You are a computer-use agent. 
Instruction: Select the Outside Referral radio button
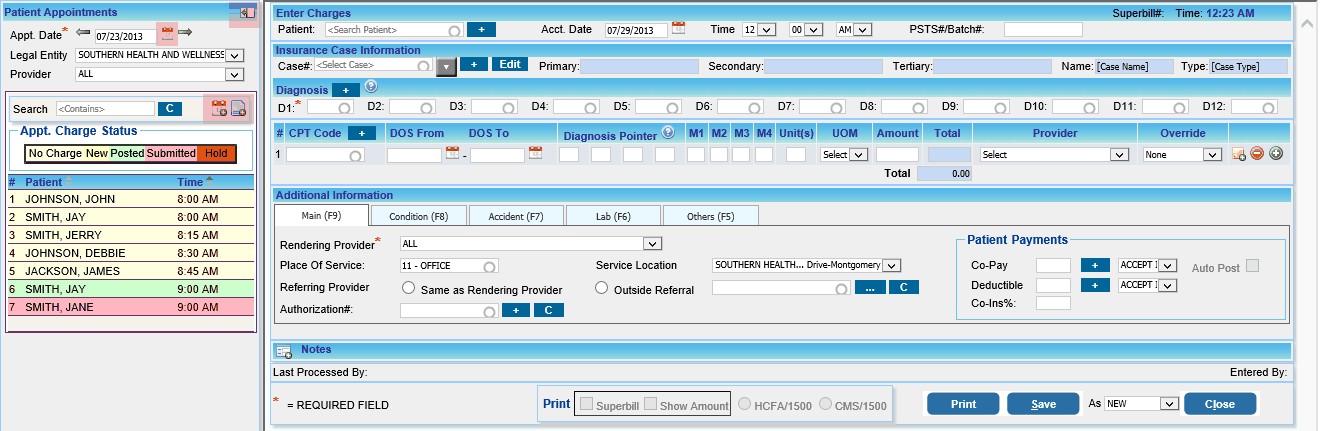pyautogui.click(x=602, y=288)
